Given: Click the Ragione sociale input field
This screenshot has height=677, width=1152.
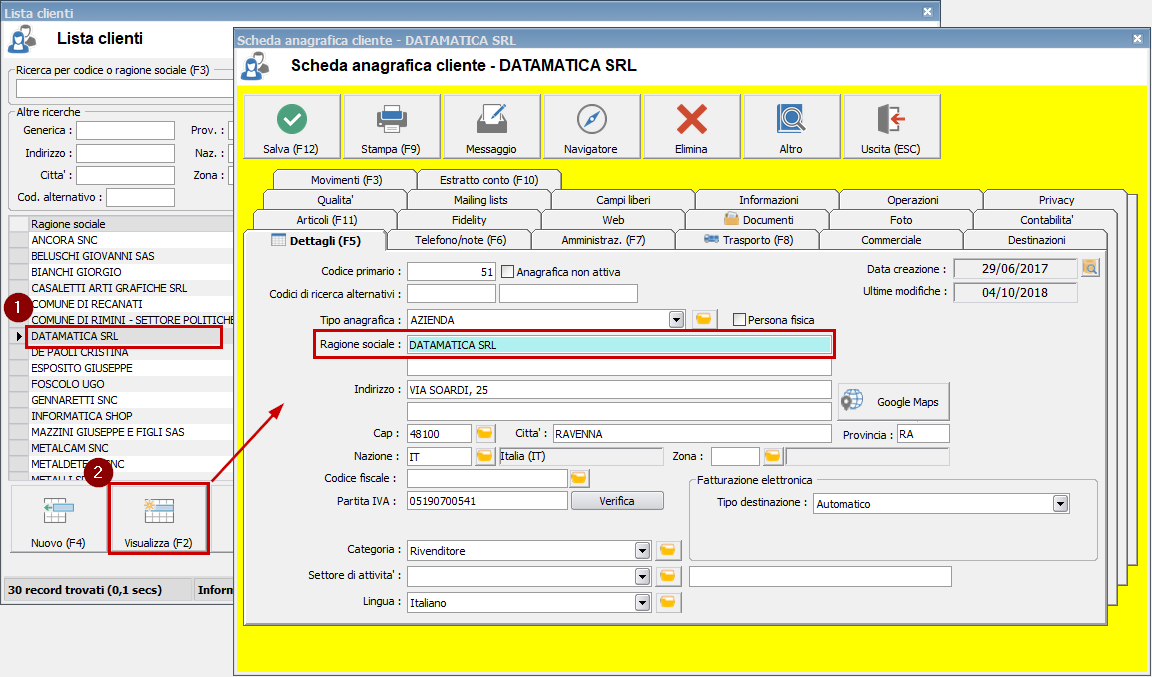Looking at the screenshot, I should tap(619, 345).
